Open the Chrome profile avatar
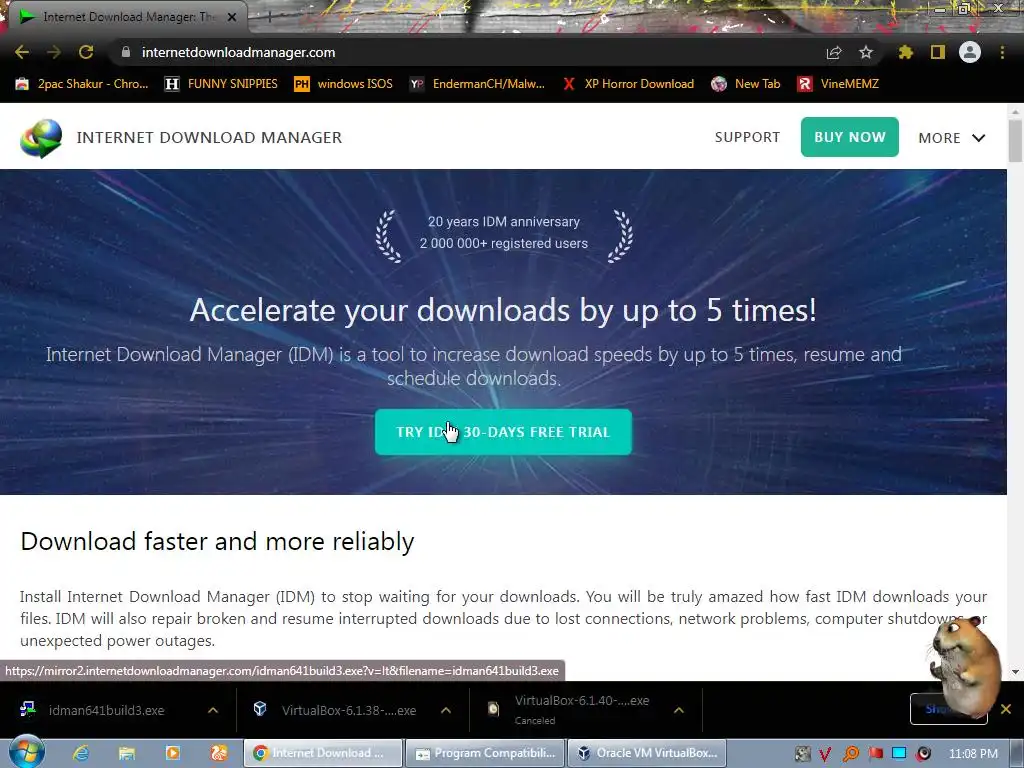This screenshot has height=768, width=1024. point(970,52)
